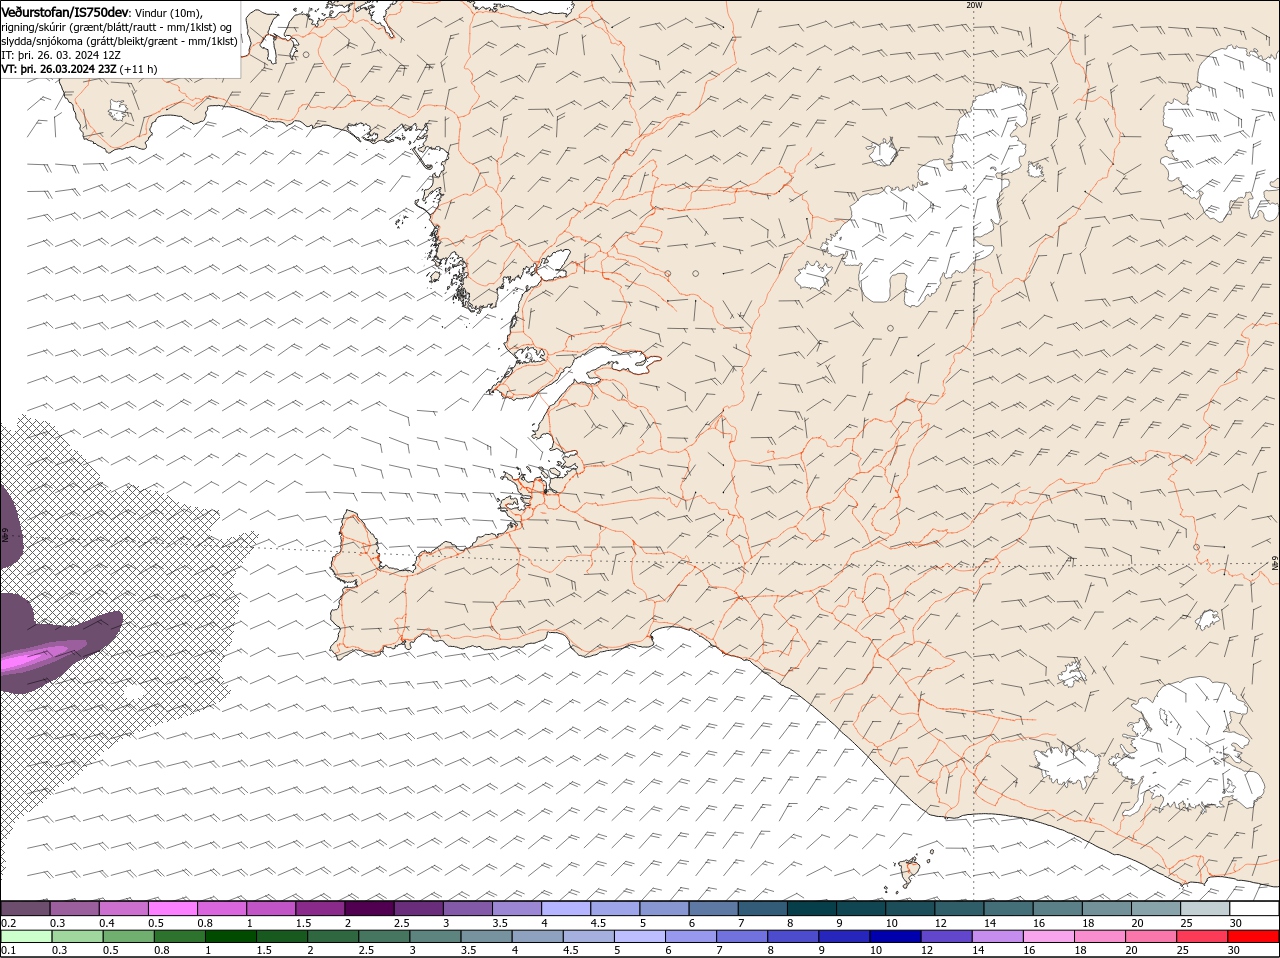1280x958 pixels.
Task: Select the darkest teal 8–9 snow swatch
Action: click(811, 908)
